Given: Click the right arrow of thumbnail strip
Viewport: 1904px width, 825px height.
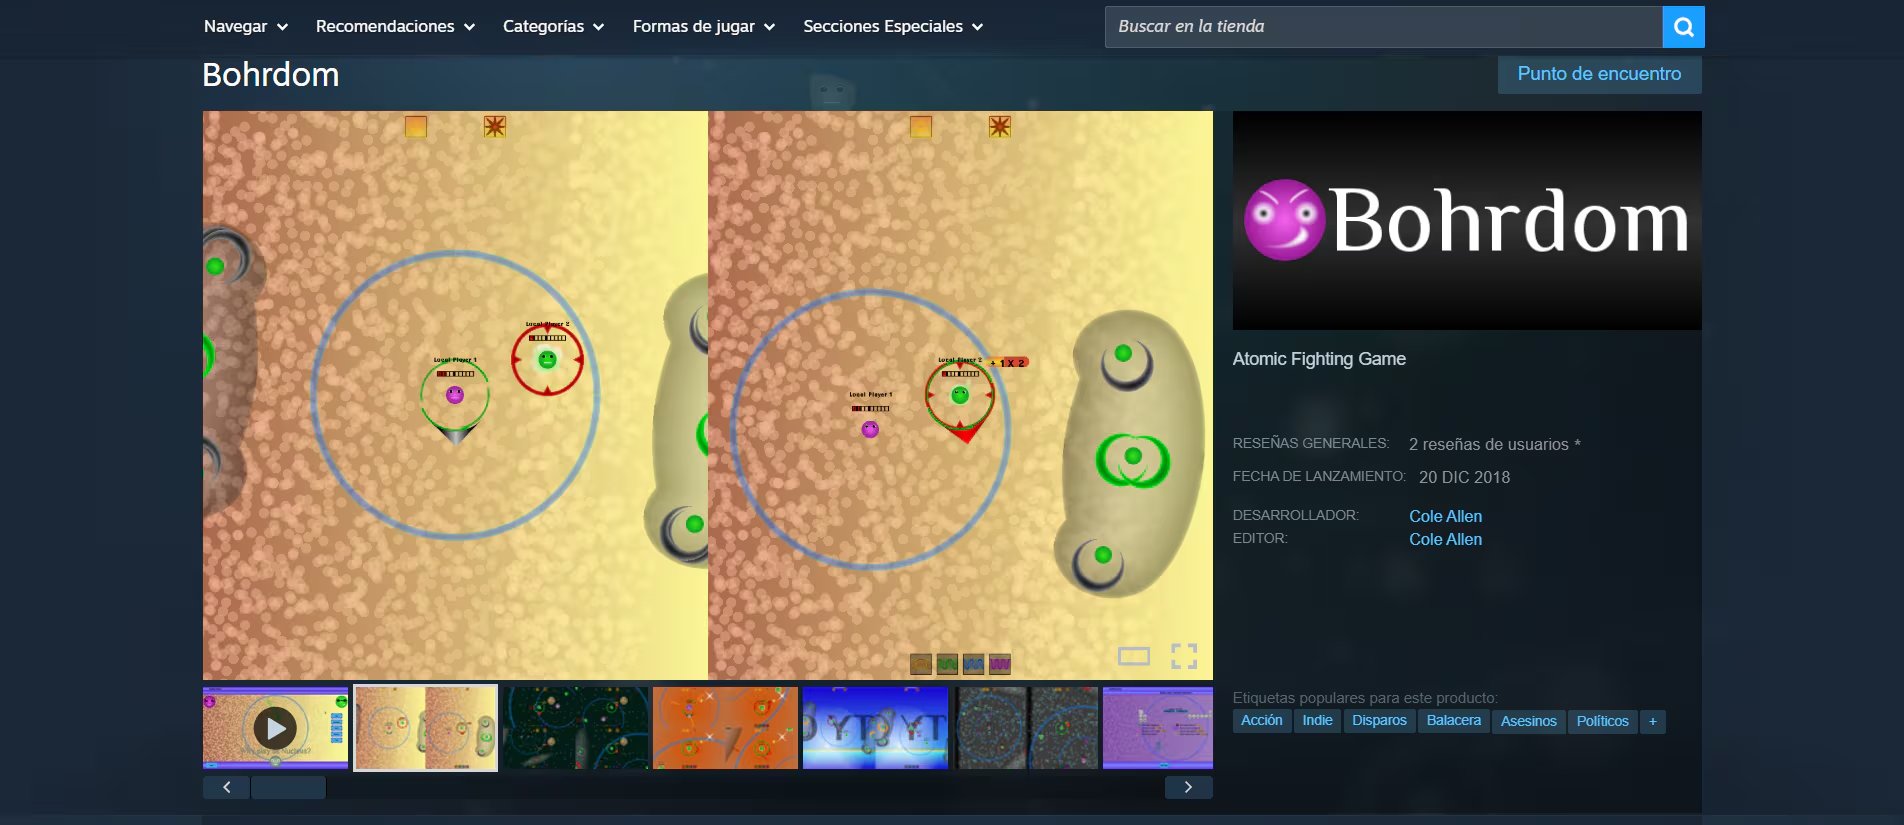Looking at the screenshot, I should coord(1188,787).
